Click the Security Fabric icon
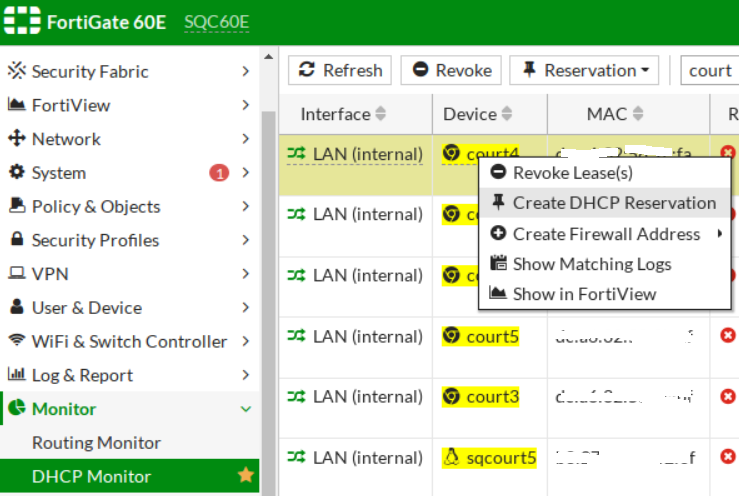Screen dimensions: 739x496 pyautogui.click(x=17, y=70)
